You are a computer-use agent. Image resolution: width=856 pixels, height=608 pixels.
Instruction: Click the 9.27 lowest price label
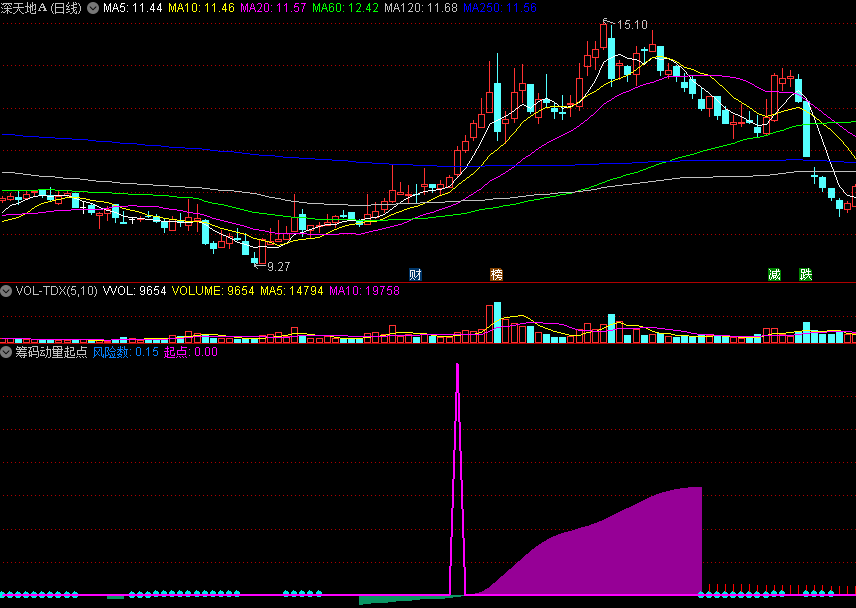(x=278, y=267)
